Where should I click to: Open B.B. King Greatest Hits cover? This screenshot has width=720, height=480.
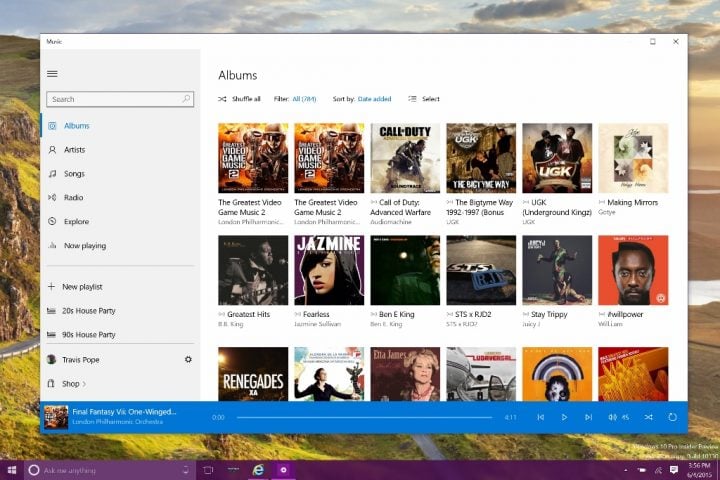pos(253,270)
